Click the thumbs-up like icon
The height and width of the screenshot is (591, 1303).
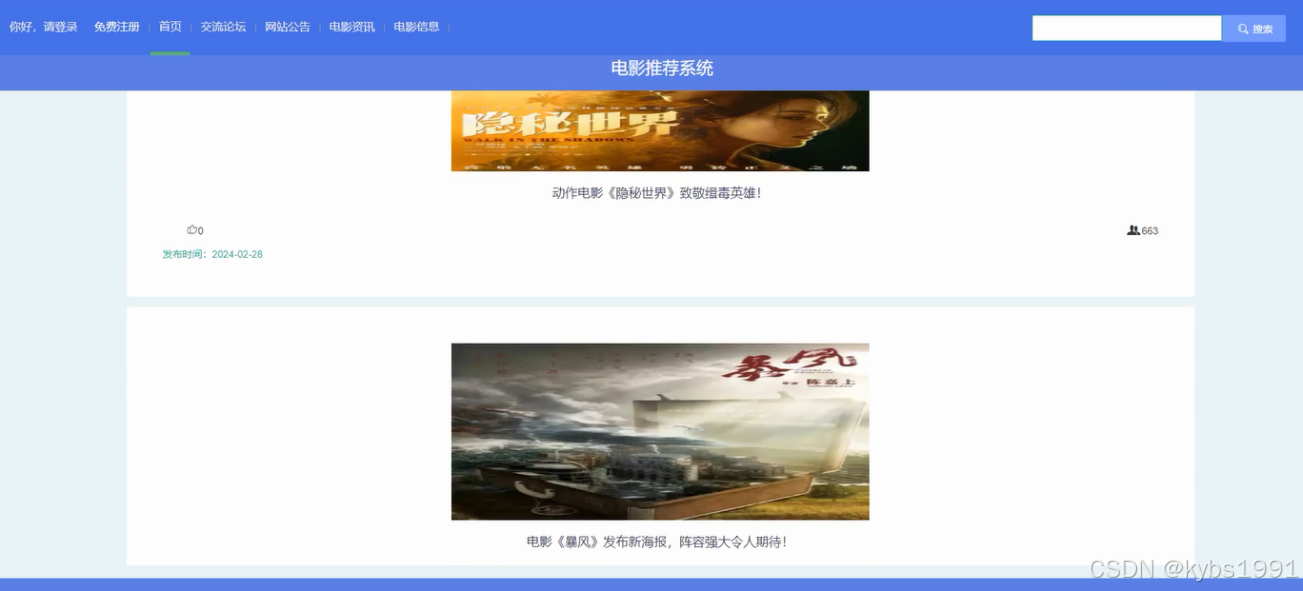(192, 230)
